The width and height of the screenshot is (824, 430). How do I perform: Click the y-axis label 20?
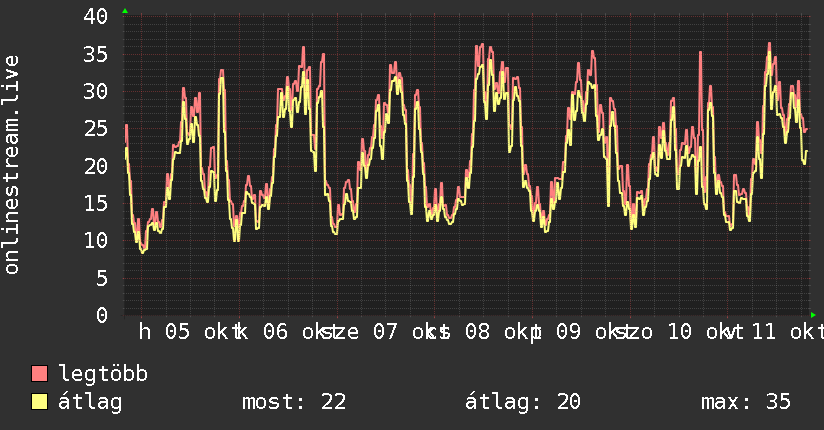[96, 166]
